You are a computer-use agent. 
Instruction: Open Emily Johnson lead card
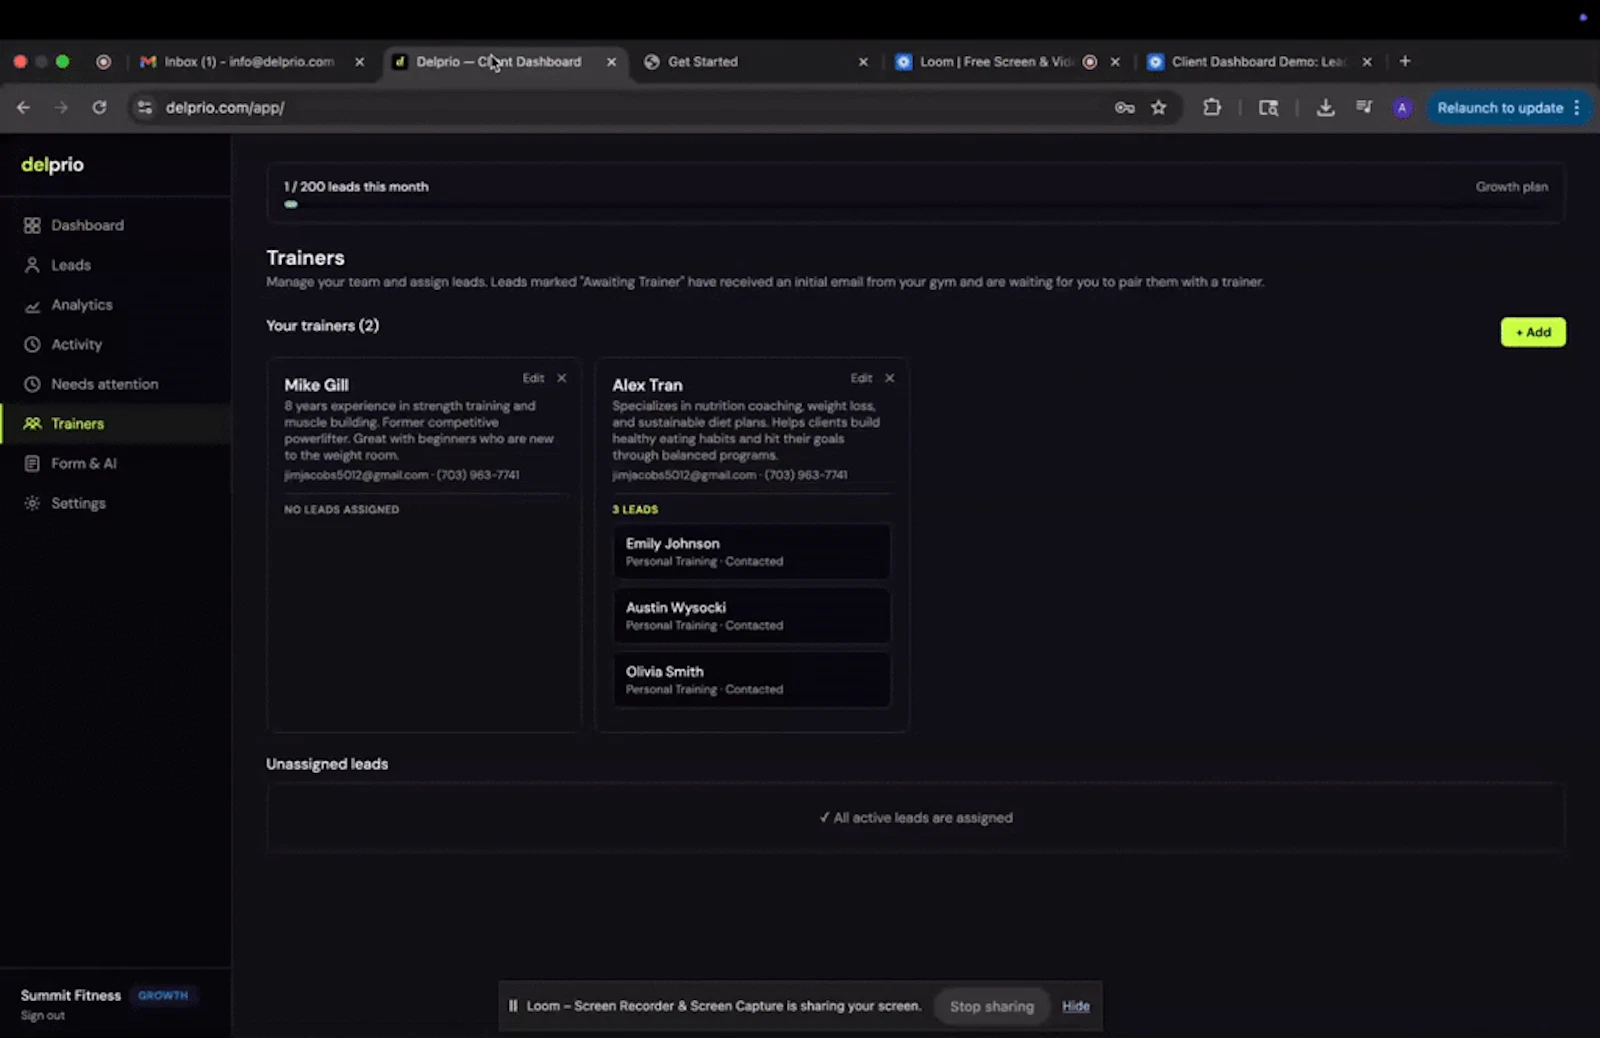click(752, 551)
